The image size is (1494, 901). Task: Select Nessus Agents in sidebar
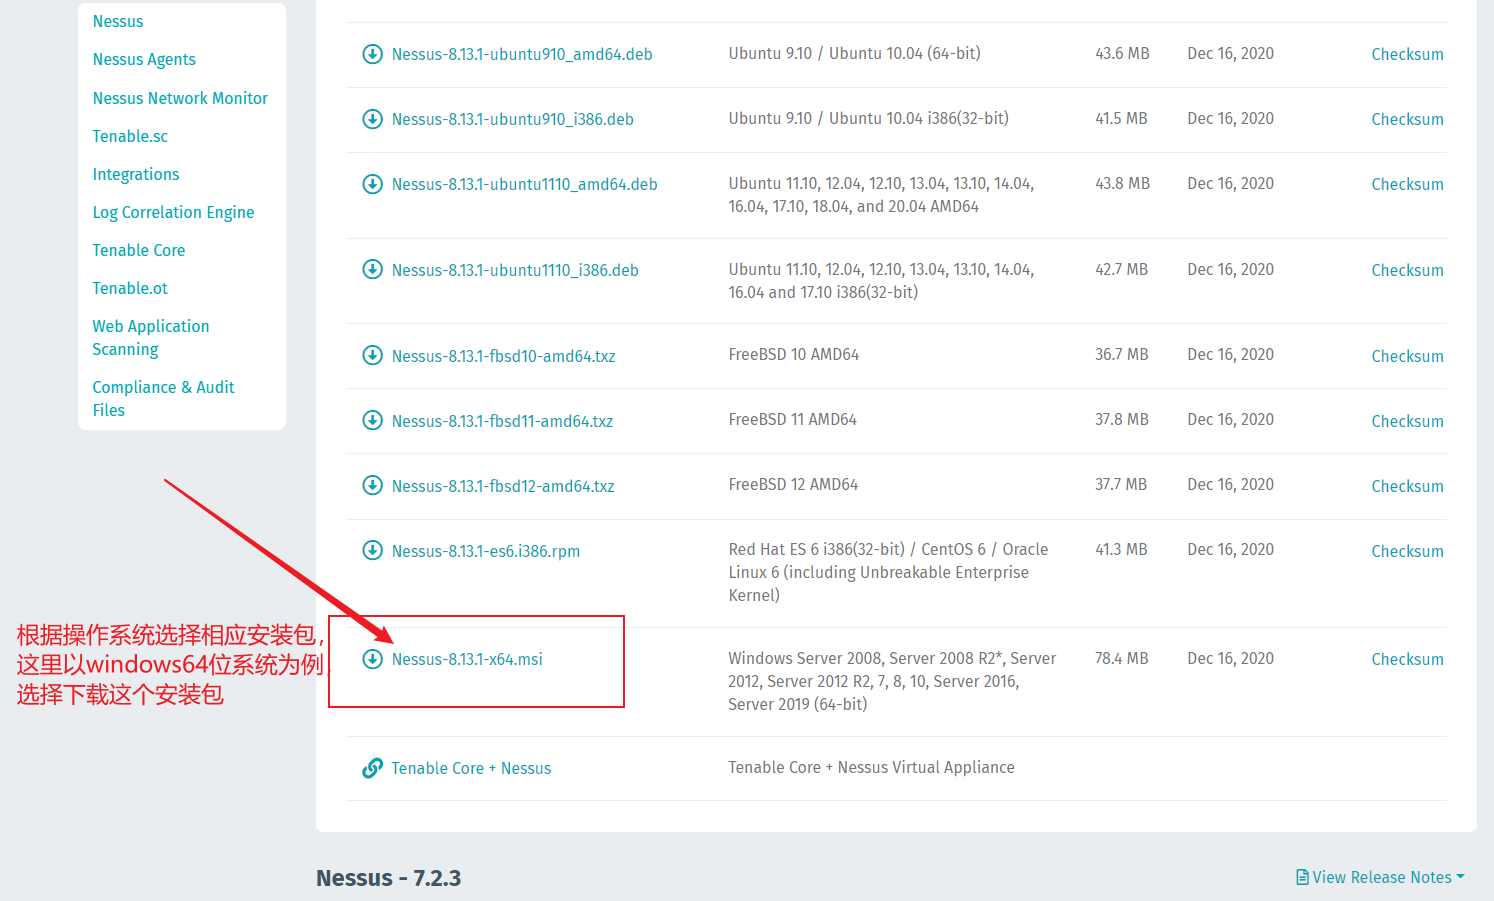pos(144,59)
